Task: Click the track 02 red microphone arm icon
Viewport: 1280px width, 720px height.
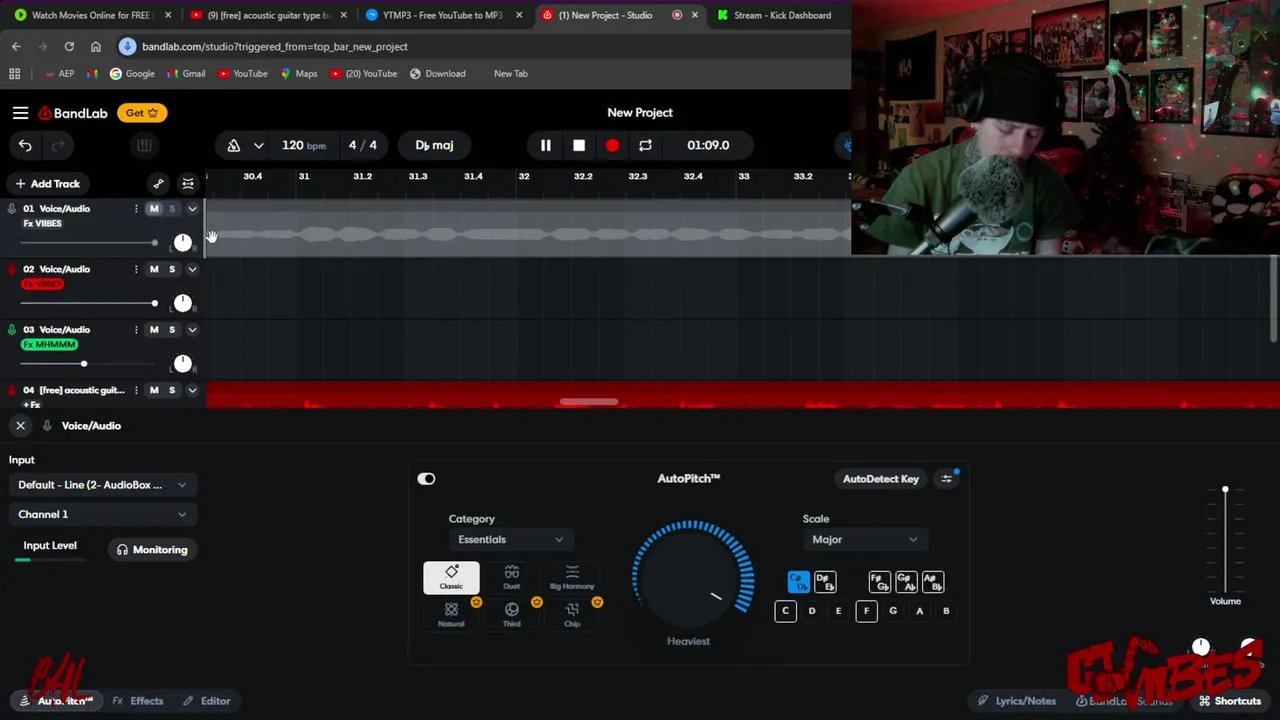Action: pos(12,269)
